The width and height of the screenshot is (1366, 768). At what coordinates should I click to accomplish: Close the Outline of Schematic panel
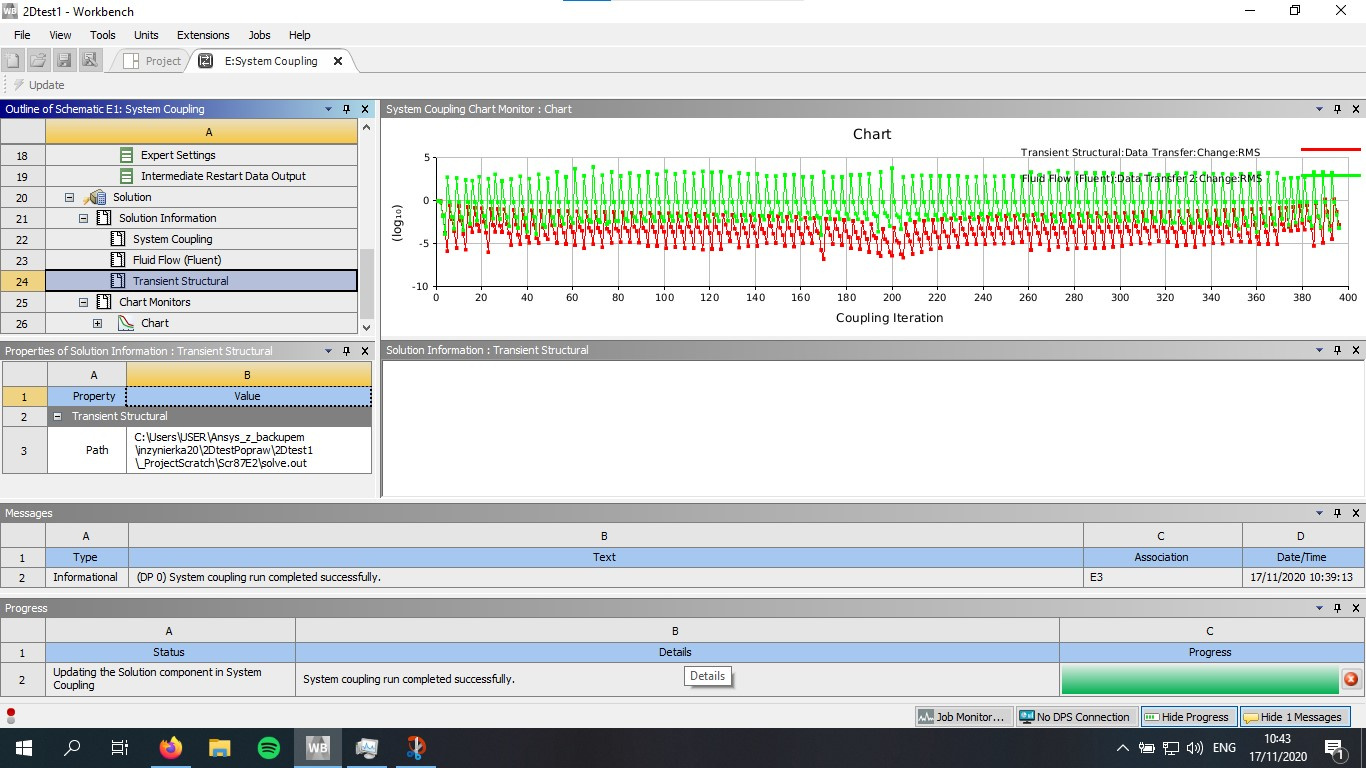[x=364, y=109]
